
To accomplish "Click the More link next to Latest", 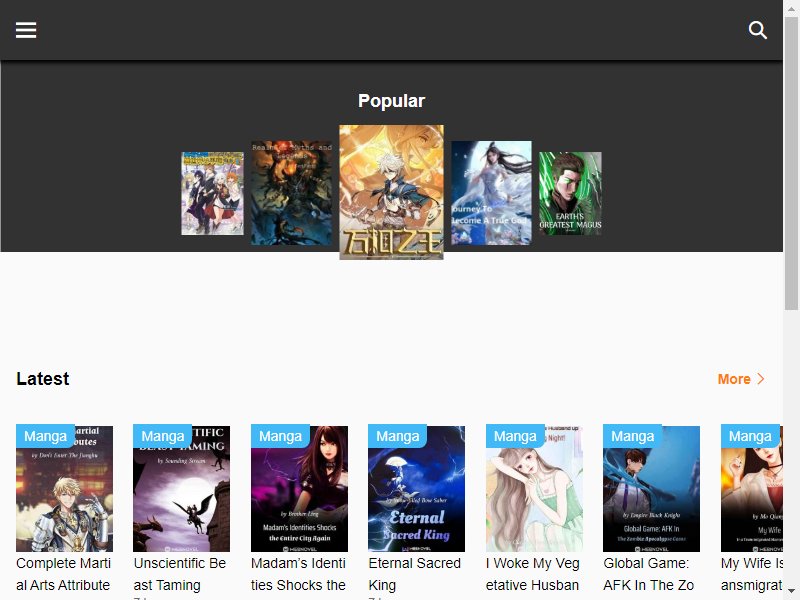I will [734, 379].
